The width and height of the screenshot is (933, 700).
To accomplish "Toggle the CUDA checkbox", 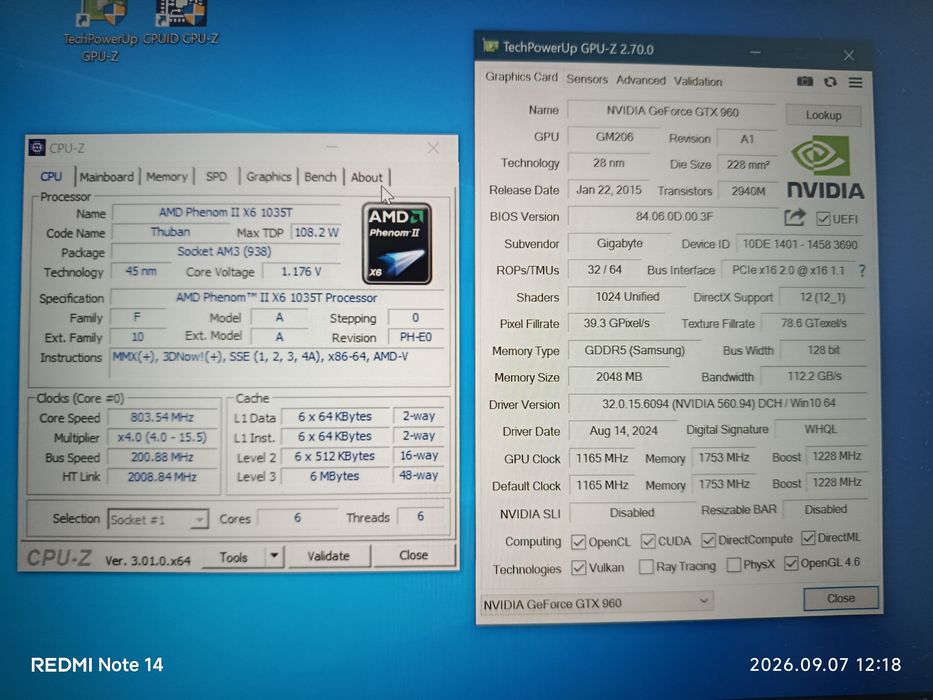I will coord(647,541).
